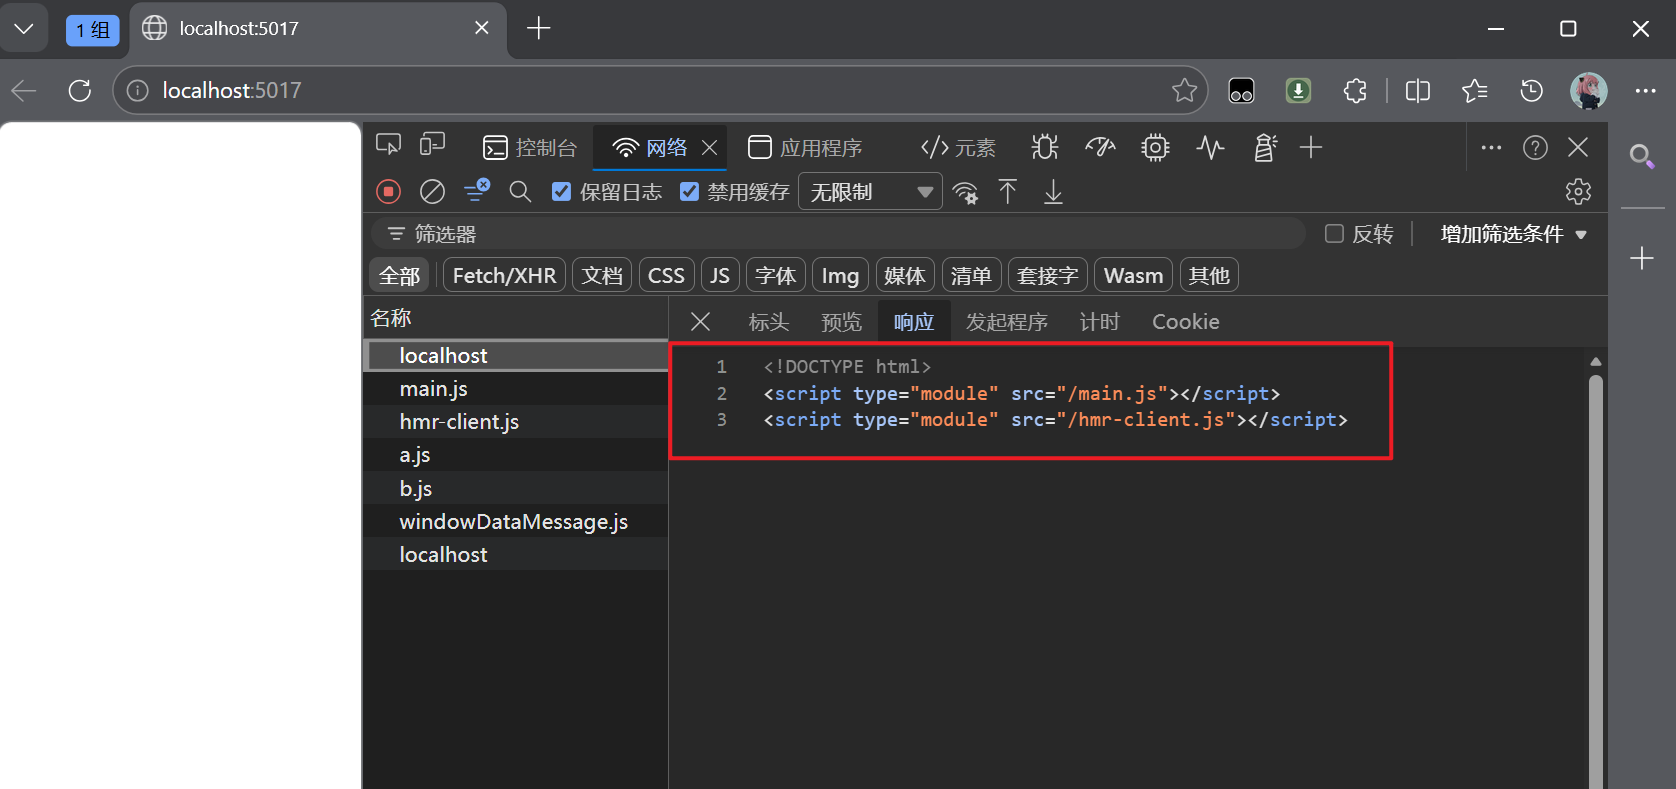
Task: Uncheck 保留日志 preserve log
Action: tap(562, 192)
